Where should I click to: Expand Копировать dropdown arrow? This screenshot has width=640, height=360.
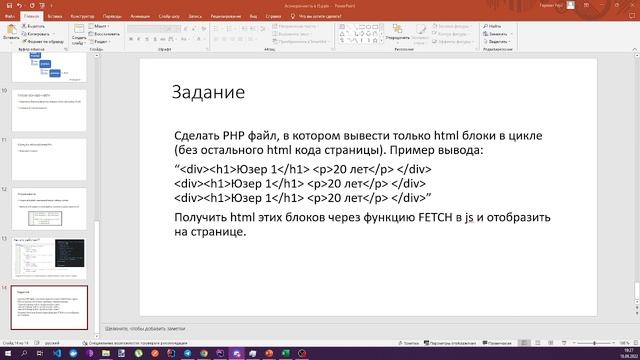pos(53,34)
